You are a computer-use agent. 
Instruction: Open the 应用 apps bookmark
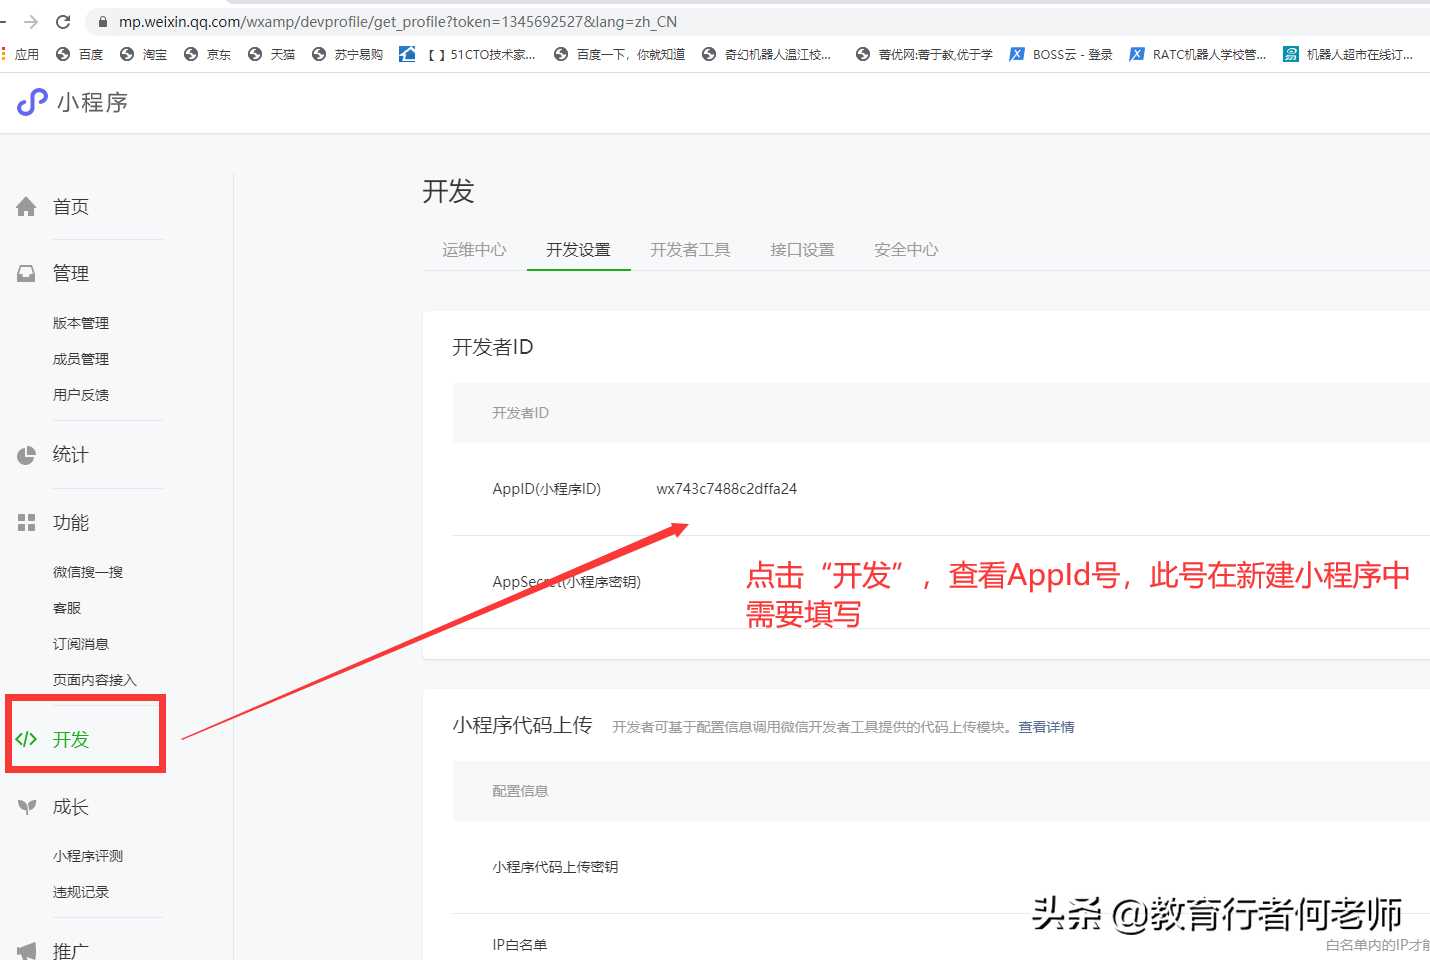21,54
